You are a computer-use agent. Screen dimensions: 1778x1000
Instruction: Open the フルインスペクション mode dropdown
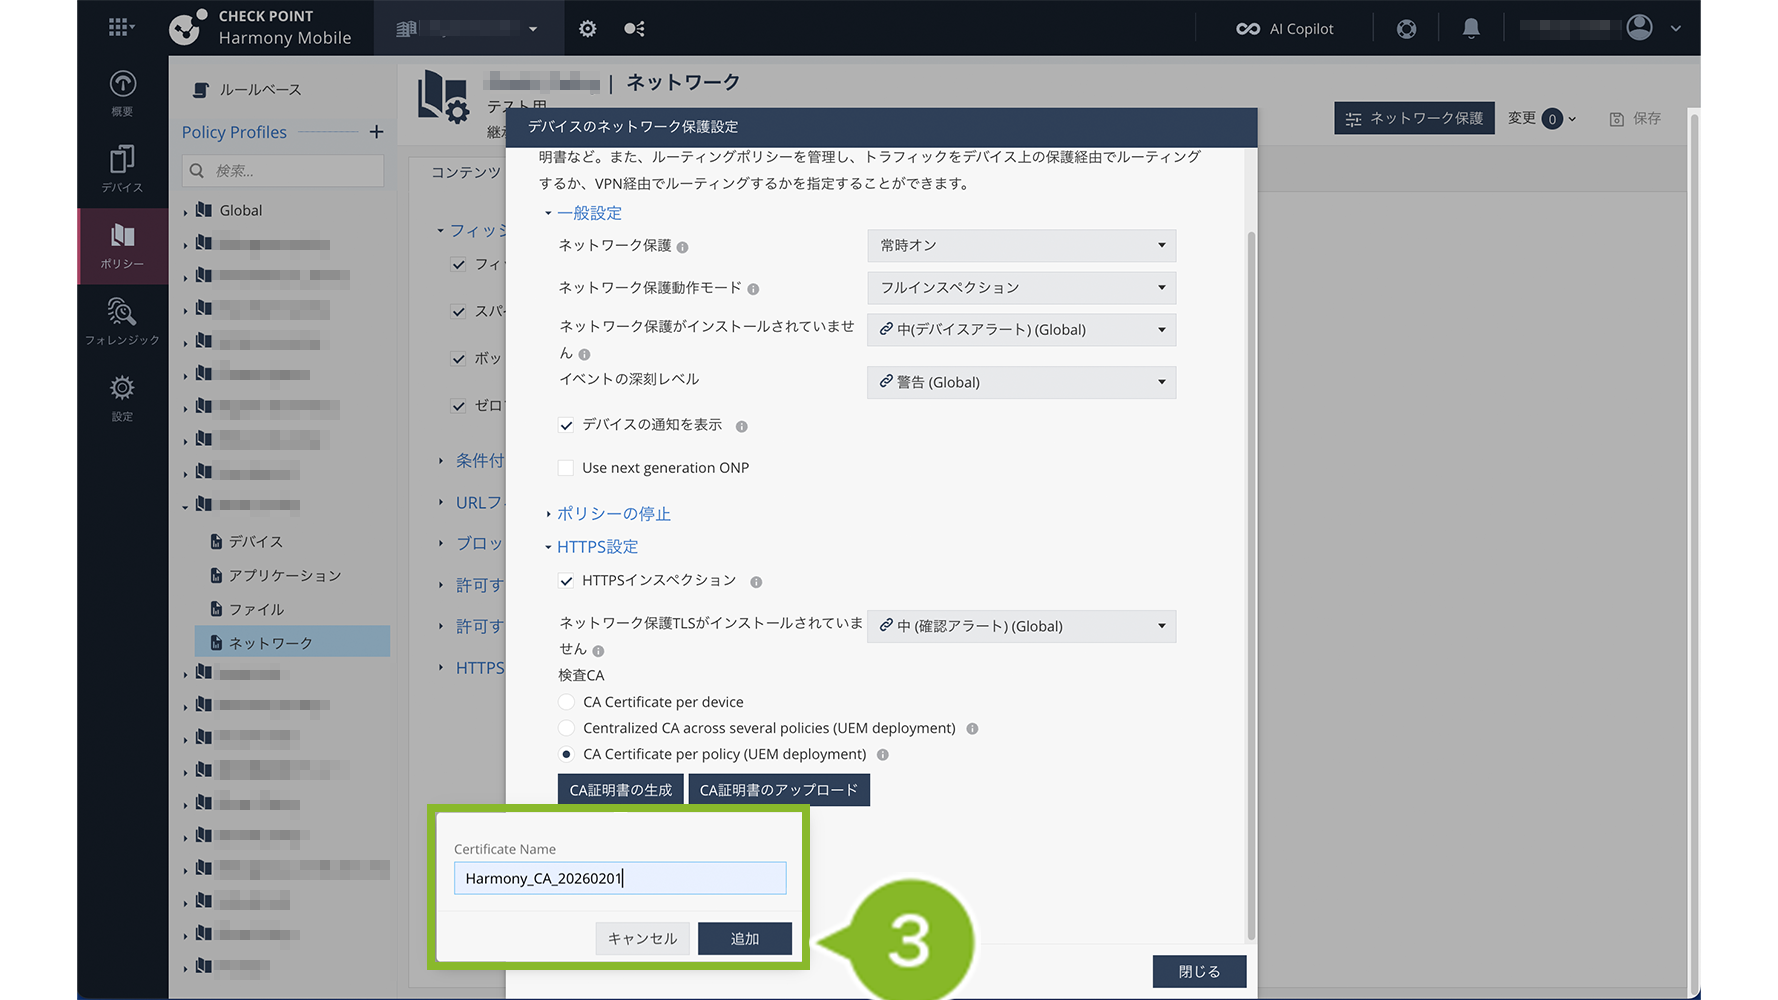point(1021,288)
